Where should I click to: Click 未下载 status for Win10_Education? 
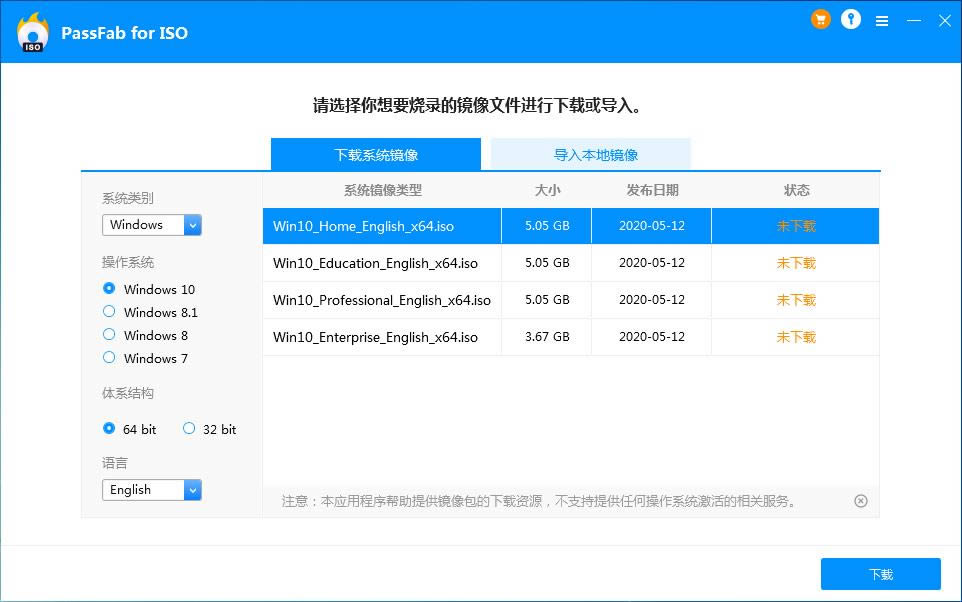pos(796,263)
